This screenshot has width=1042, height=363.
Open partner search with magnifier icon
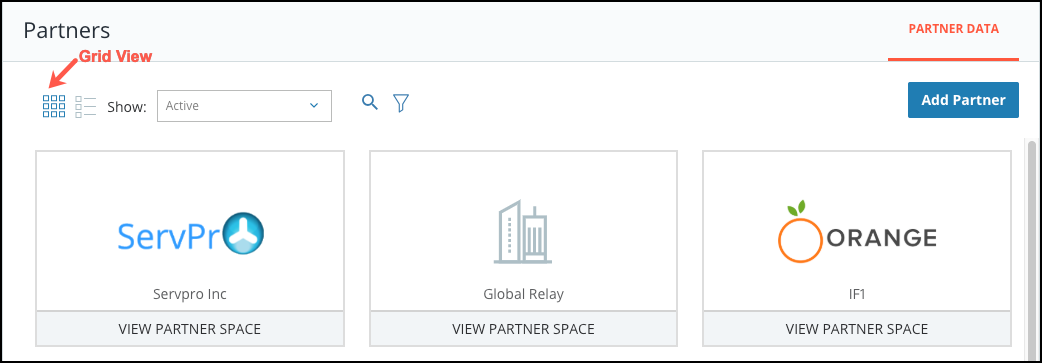point(369,102)
